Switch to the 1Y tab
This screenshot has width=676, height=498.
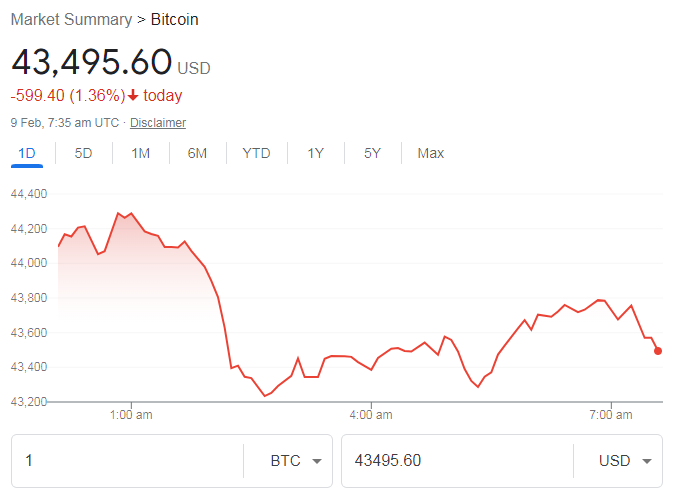point(315,153)
